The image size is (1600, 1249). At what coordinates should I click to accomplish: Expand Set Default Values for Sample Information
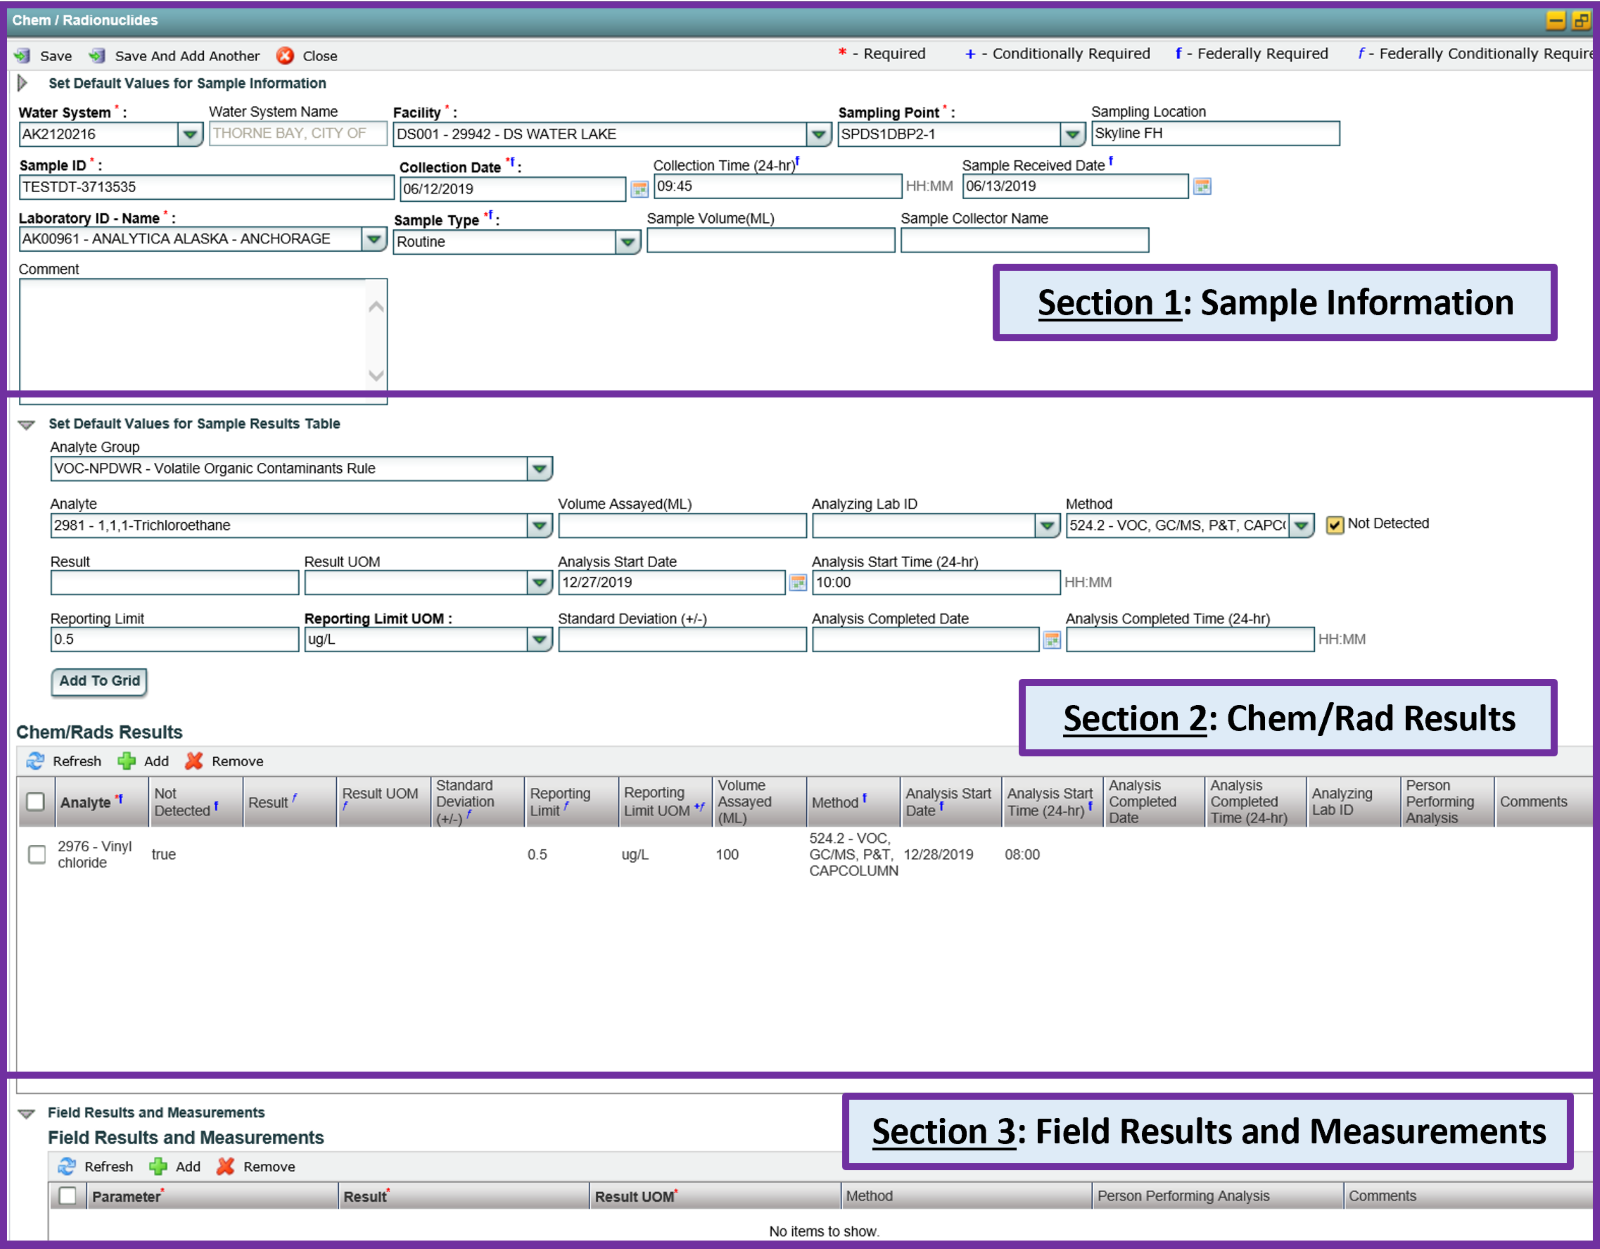coord(23,83)
